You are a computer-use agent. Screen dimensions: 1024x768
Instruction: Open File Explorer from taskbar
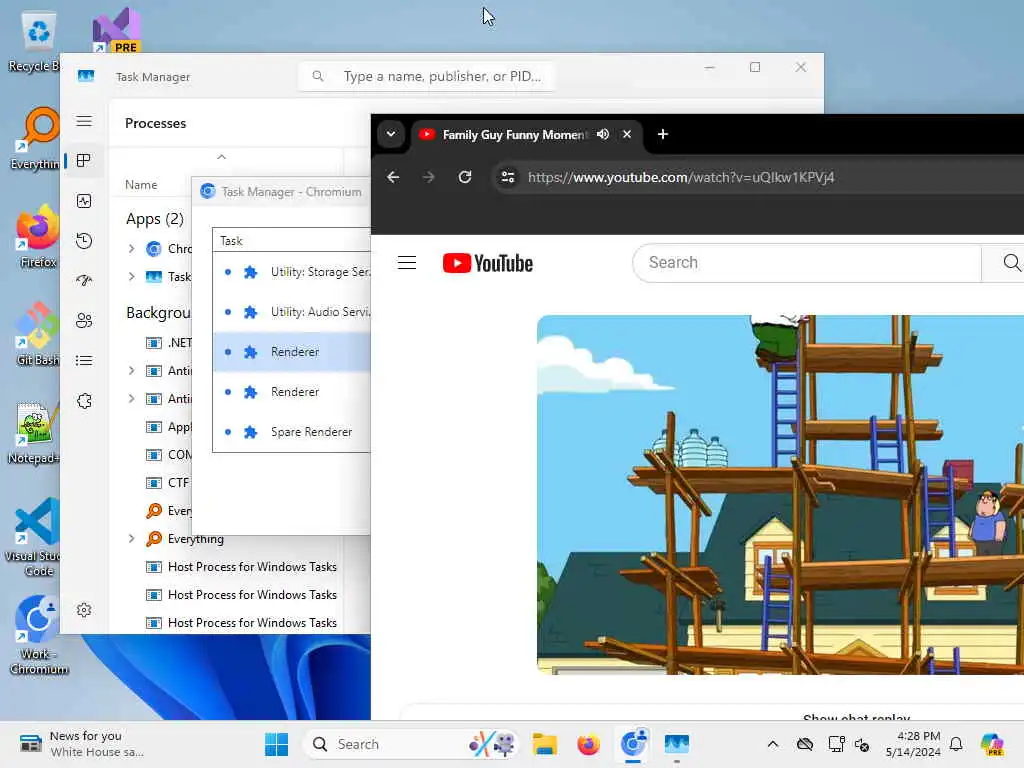(544, 744)
